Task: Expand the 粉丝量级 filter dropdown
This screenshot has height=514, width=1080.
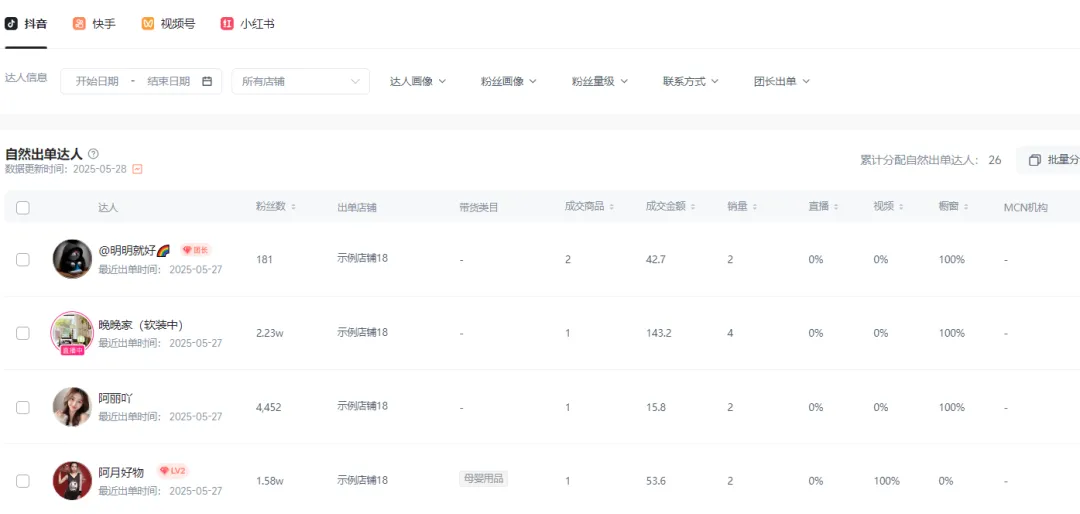Action: (x=599, y=81)
